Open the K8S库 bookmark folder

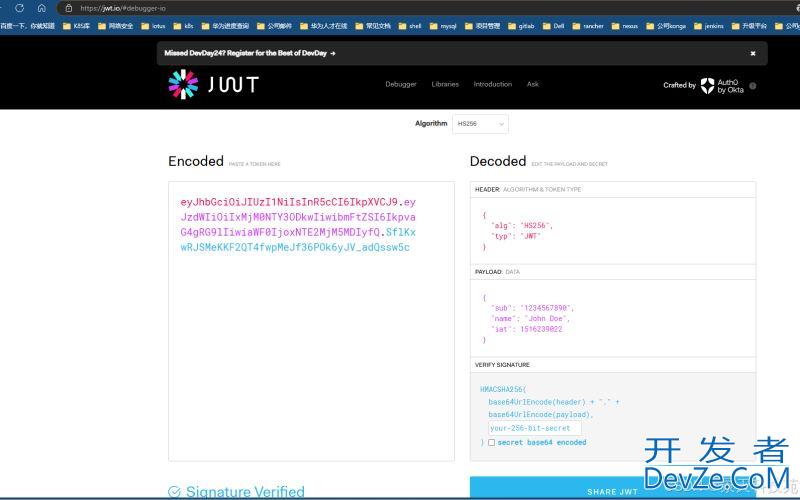pyautogui.click(x=76, y=26)
